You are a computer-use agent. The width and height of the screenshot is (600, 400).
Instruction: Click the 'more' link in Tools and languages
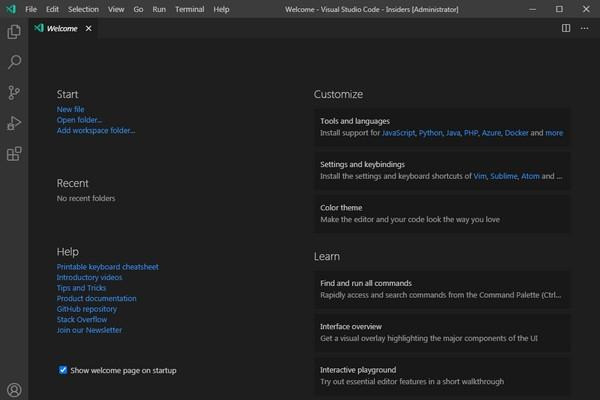554,133
